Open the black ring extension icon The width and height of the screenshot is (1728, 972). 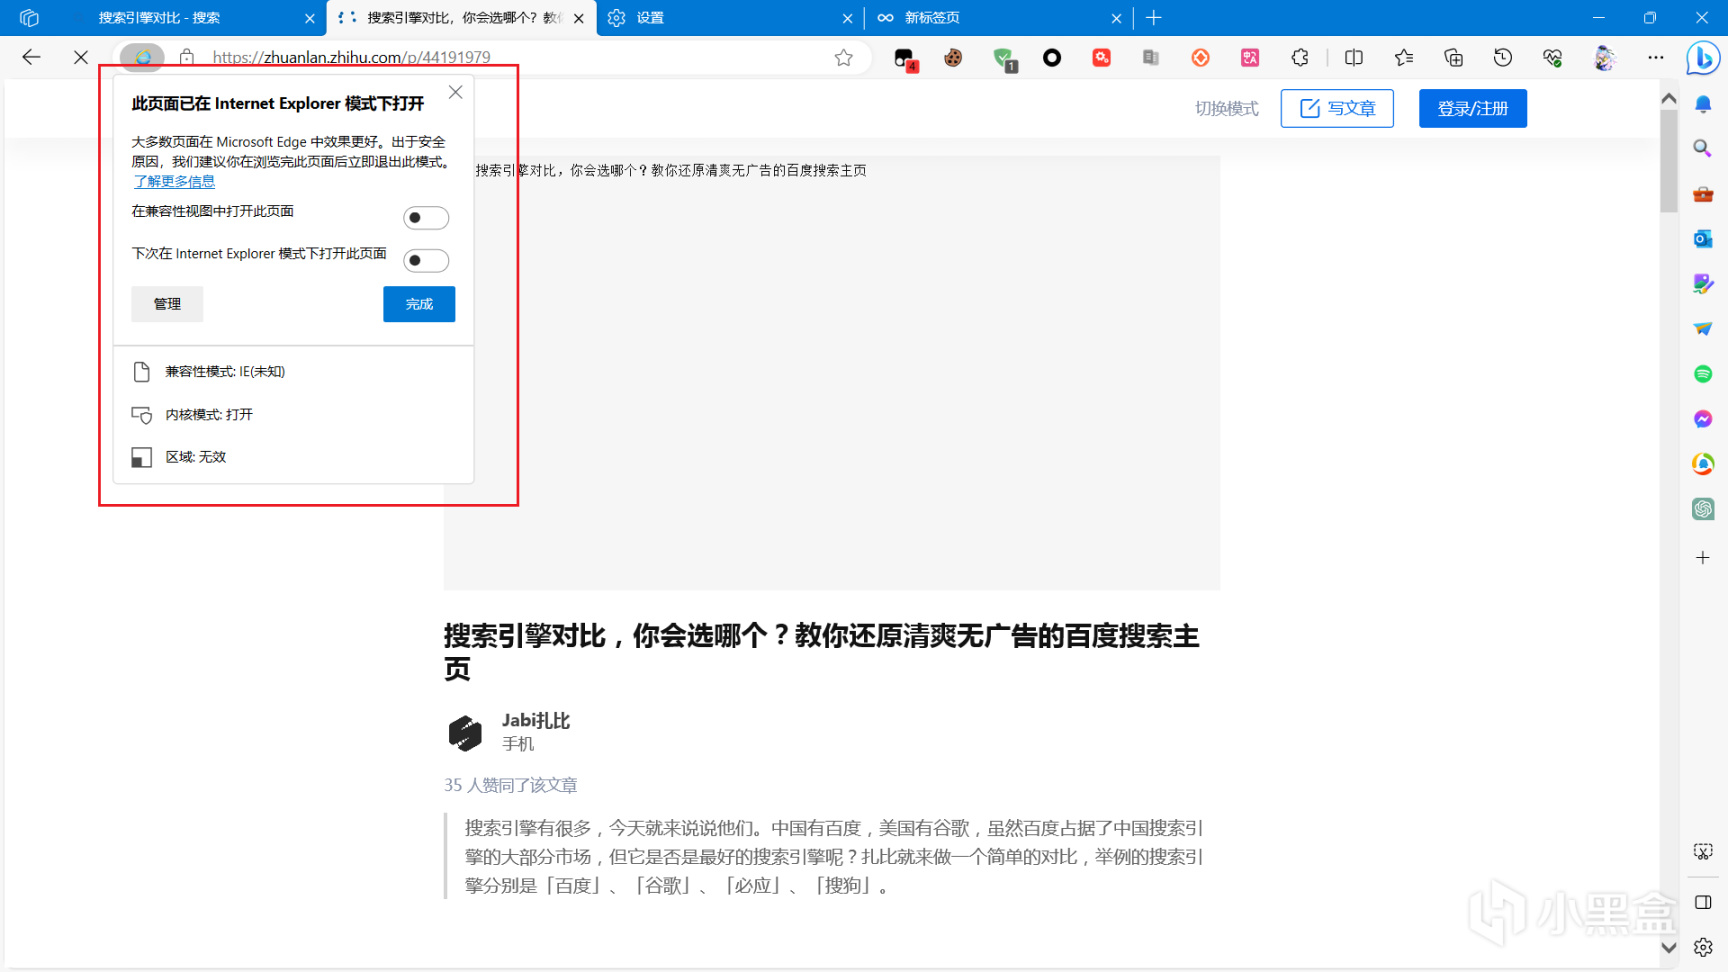pos(1052,58)
